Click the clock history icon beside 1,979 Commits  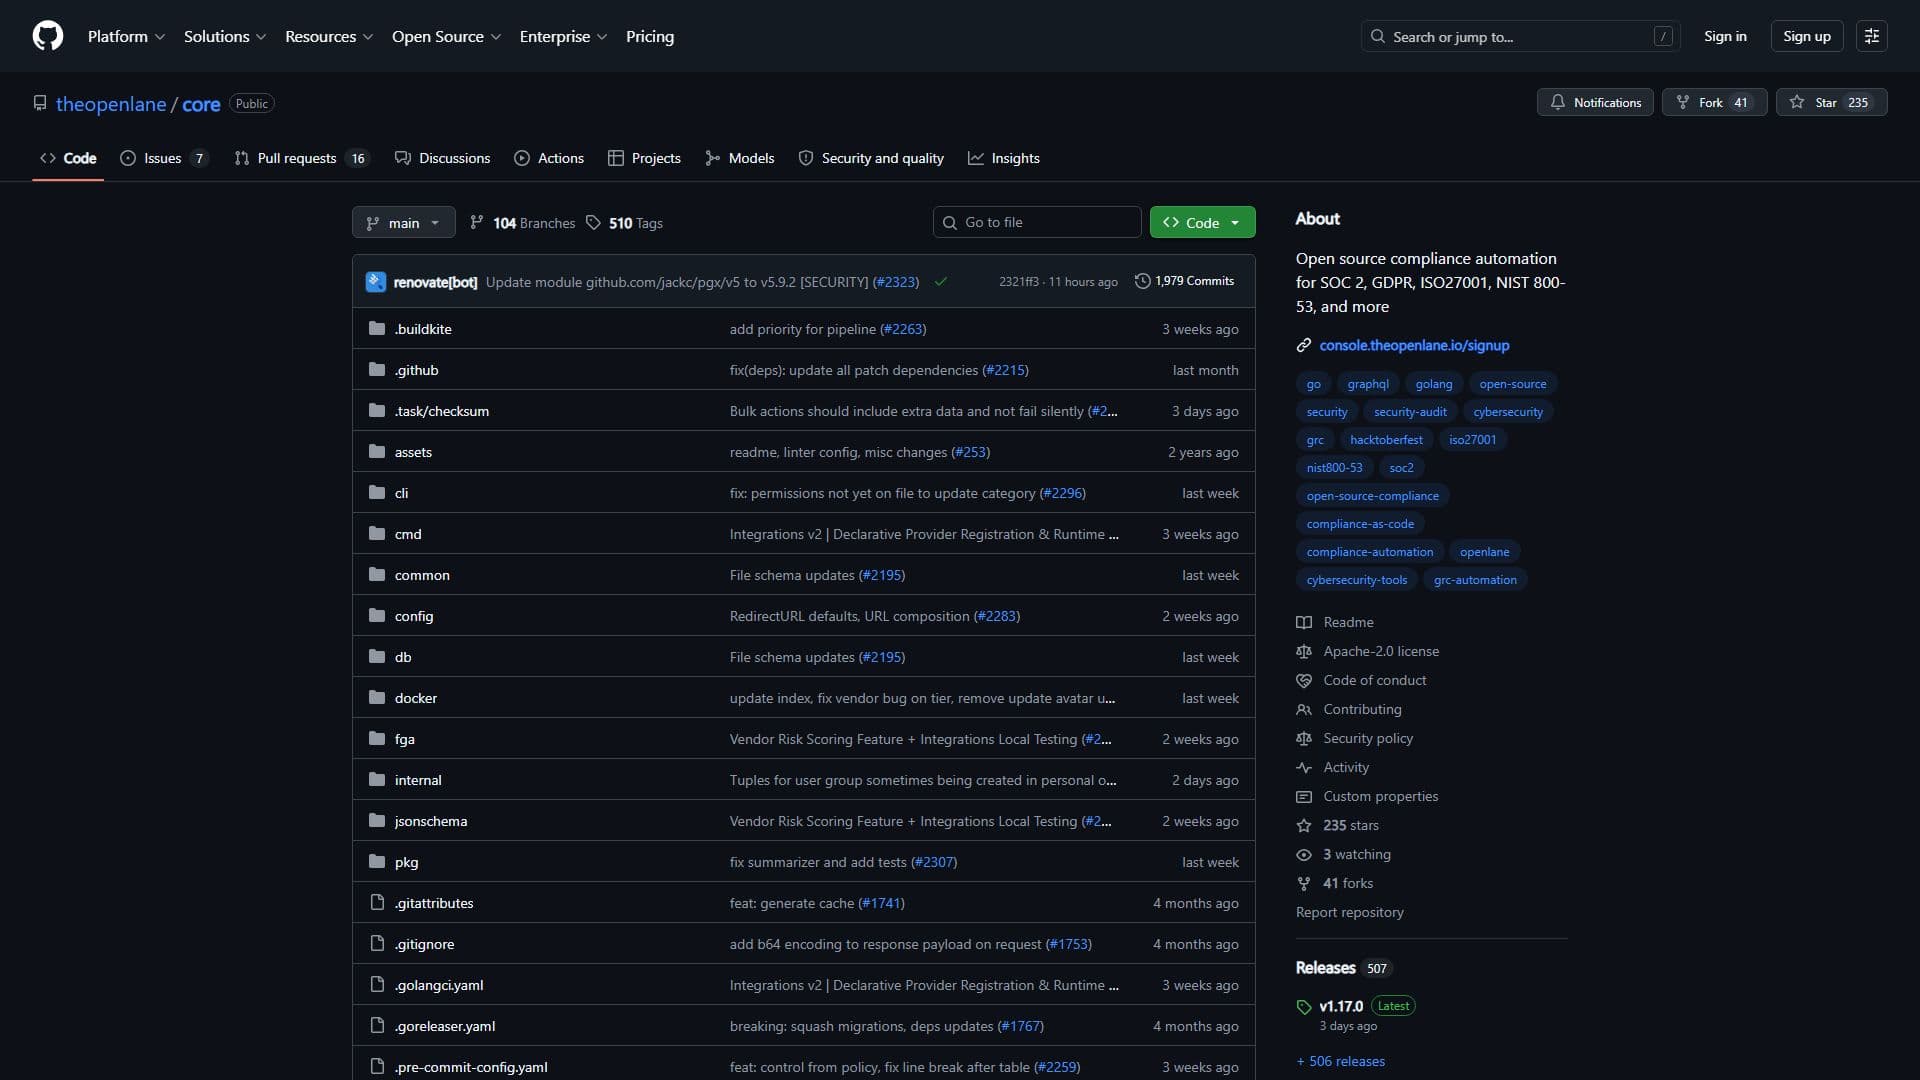[1143, 281]
